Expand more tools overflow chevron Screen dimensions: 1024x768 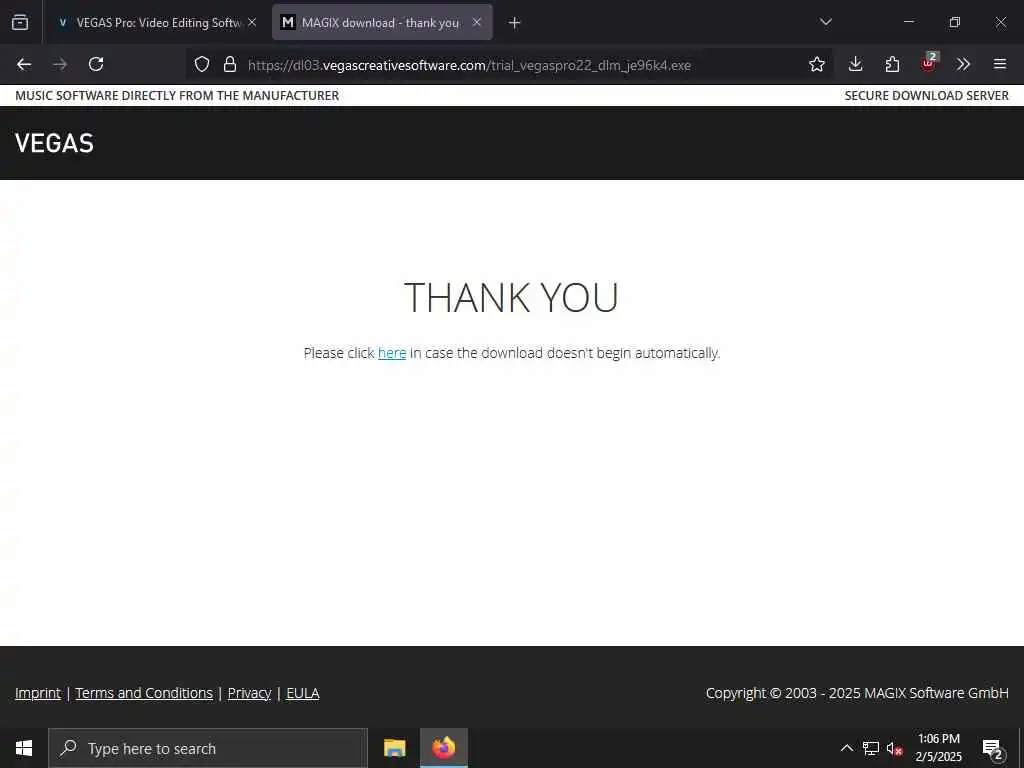963,64
